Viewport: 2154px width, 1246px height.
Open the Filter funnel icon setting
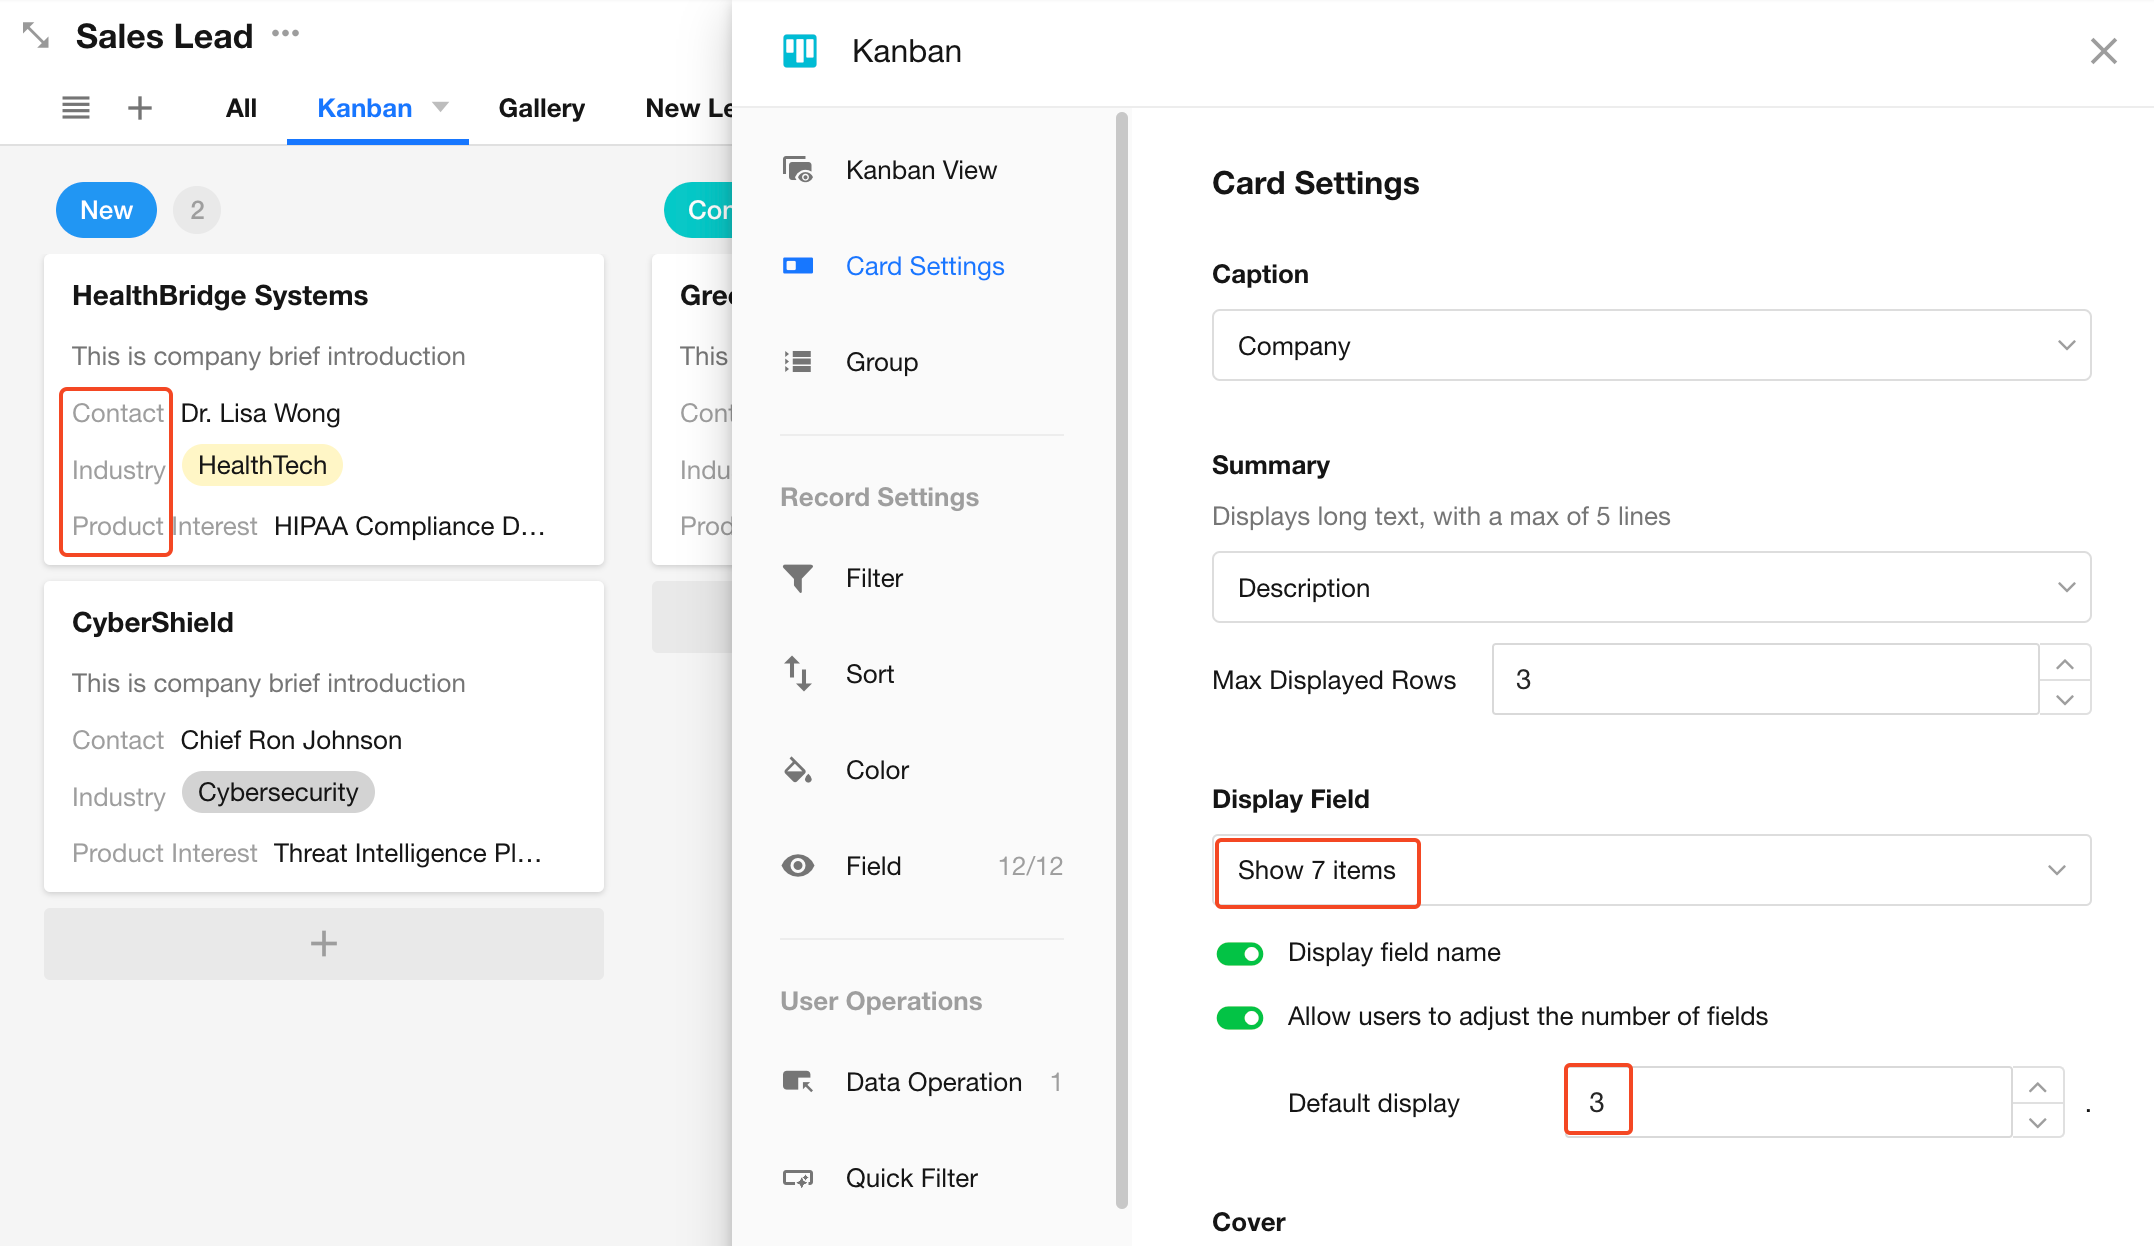click(x=797, y=578)
